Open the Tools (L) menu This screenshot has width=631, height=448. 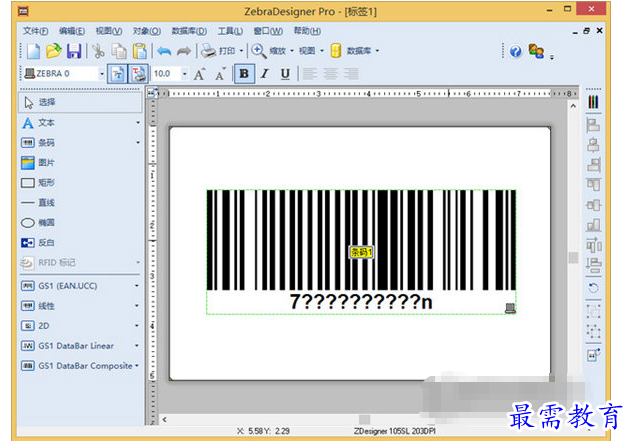pyautogui.click(x=230, y=31)
